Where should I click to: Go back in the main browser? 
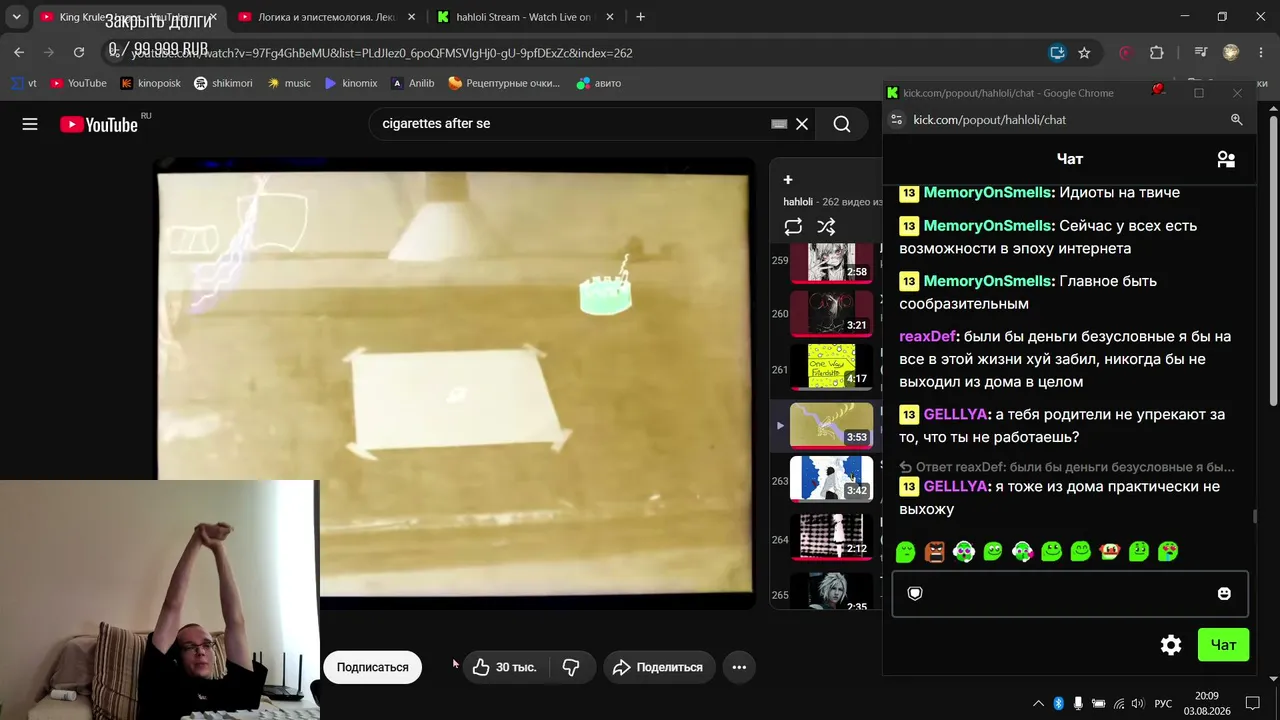coord(19,53)
